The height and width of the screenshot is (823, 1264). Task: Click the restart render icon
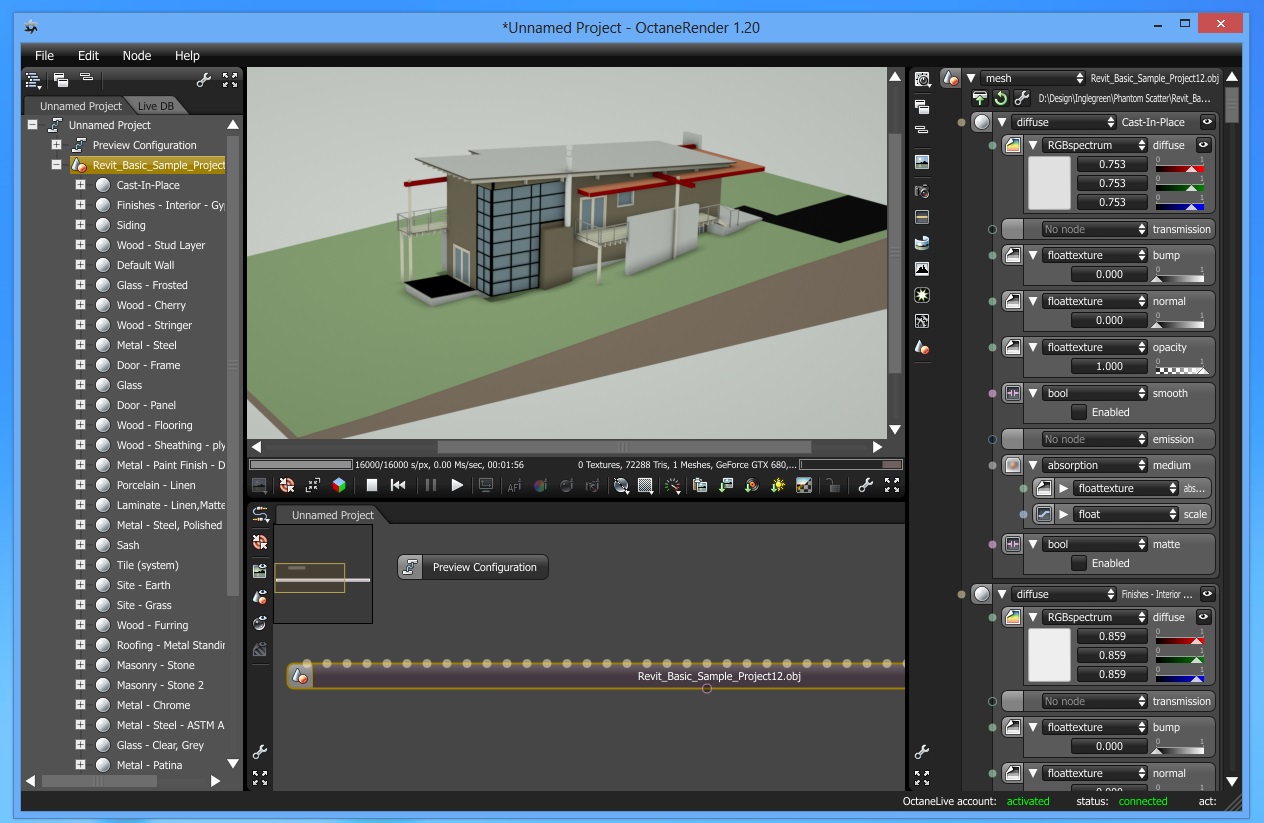pyautogui.click(x=398, y=485)
